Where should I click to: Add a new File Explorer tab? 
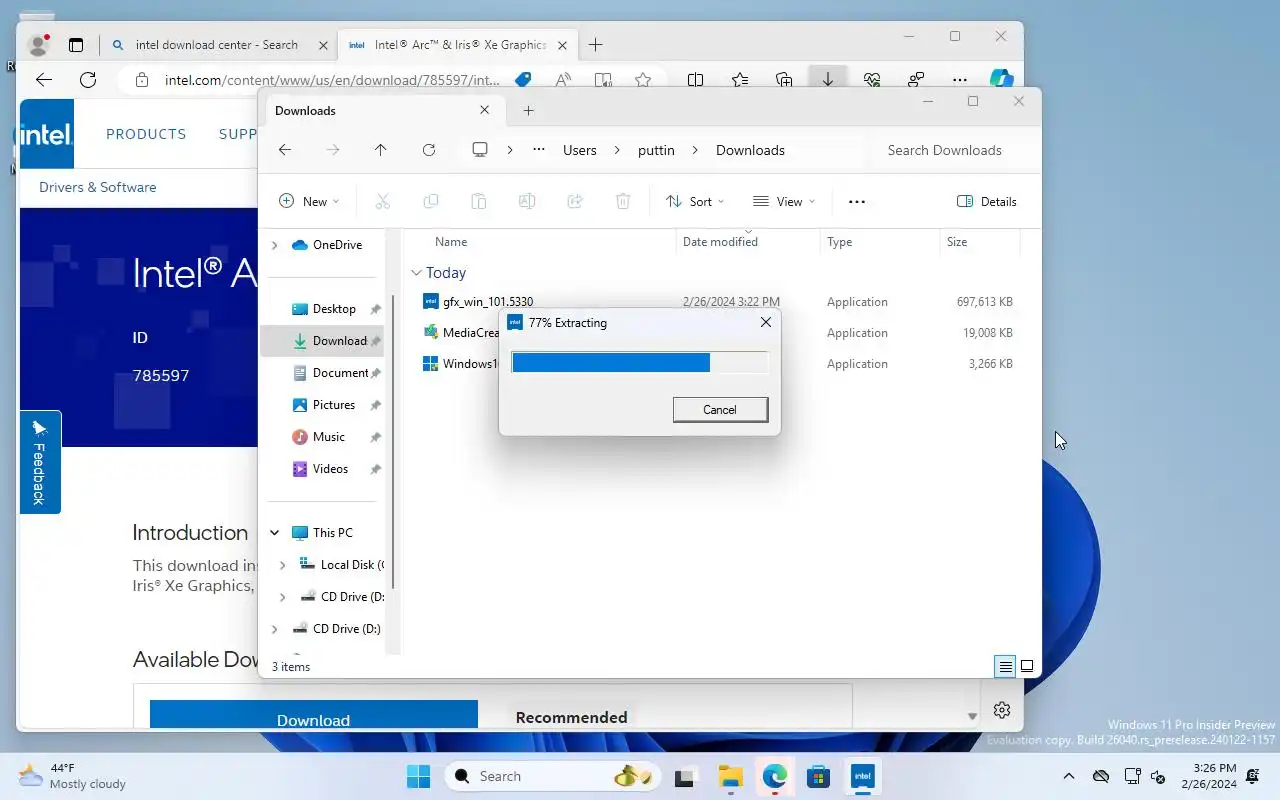coord(529,110)
